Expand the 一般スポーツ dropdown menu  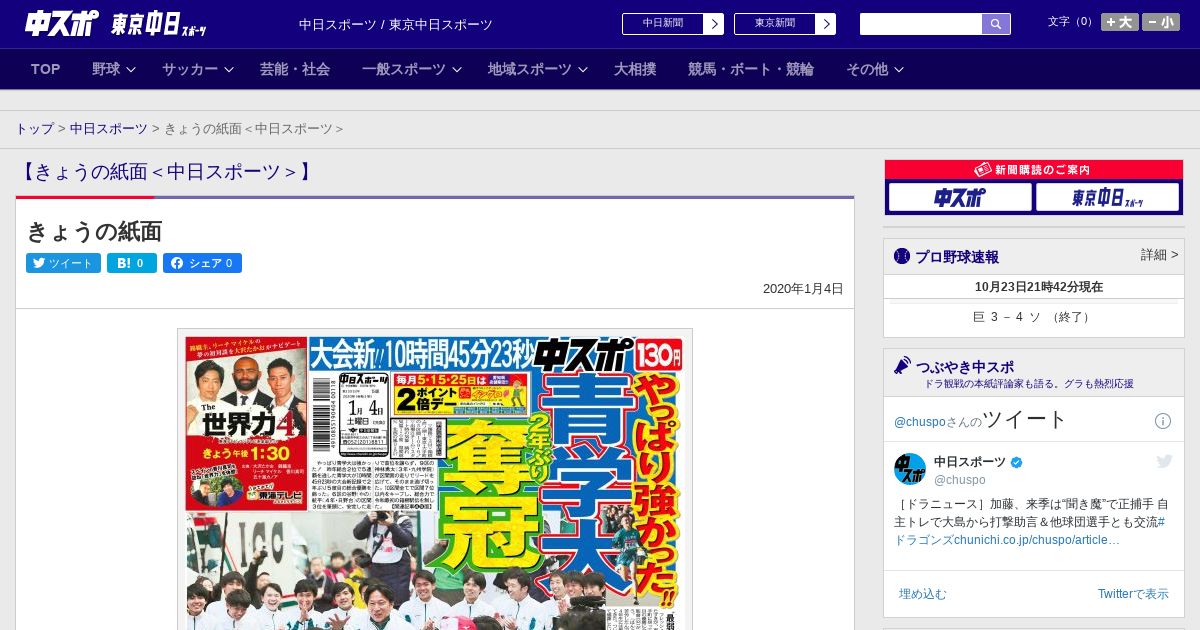[412, 69]
